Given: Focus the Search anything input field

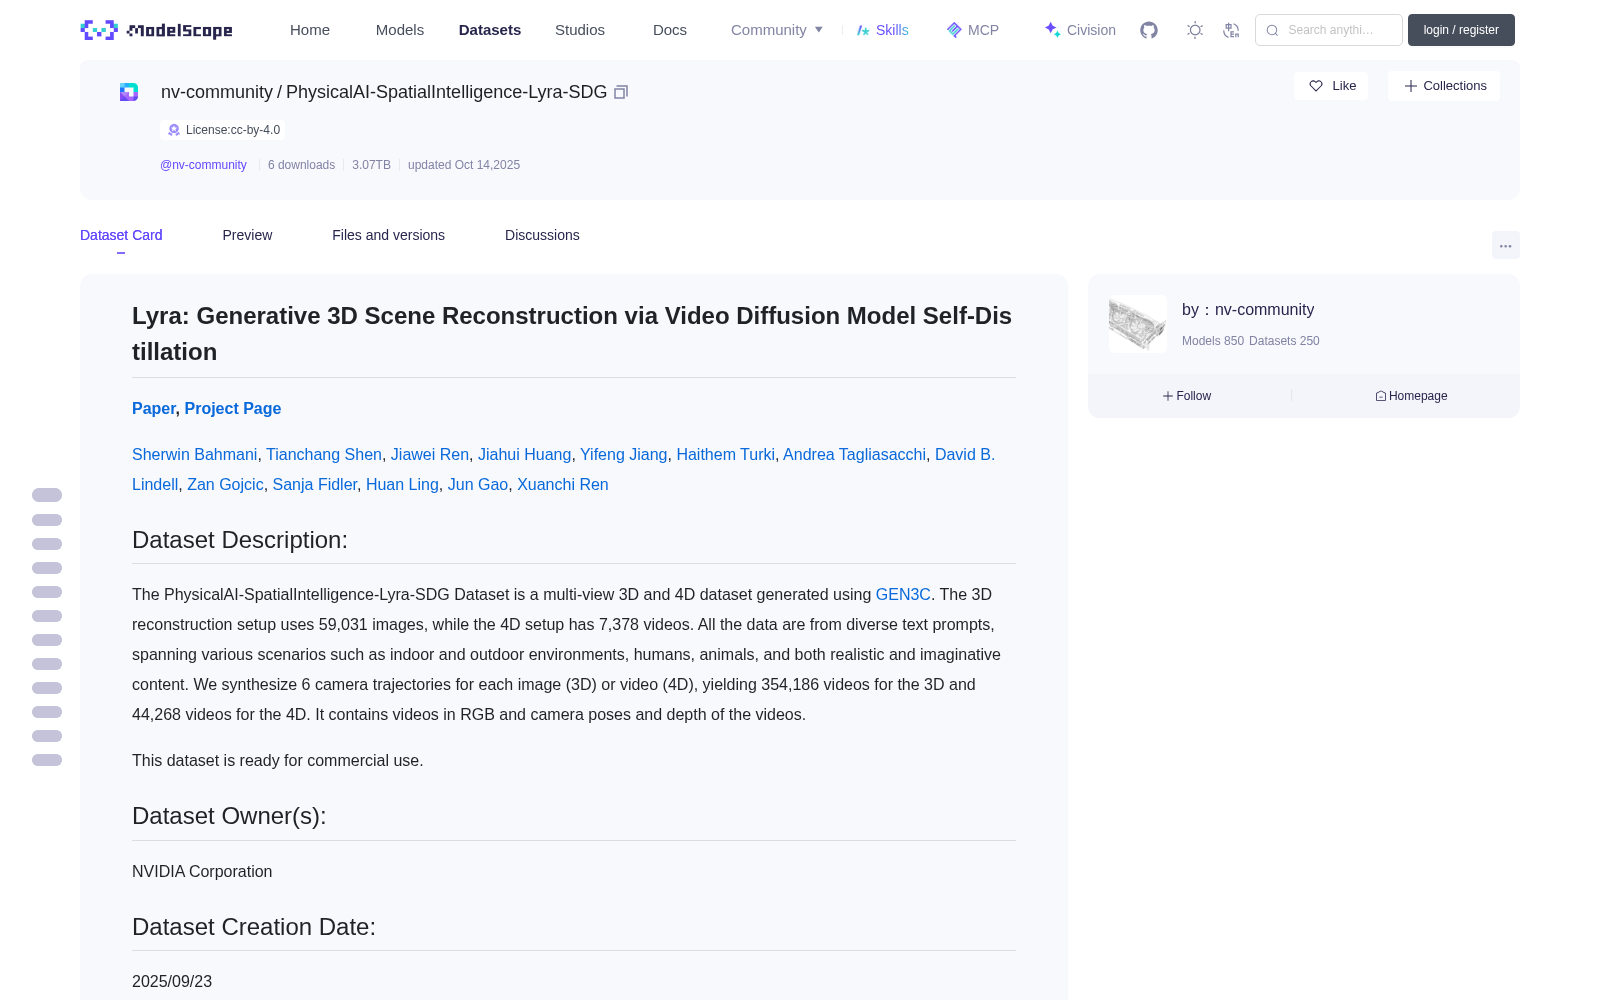Looking at the screenshot, I should (x=1329, y=30).
